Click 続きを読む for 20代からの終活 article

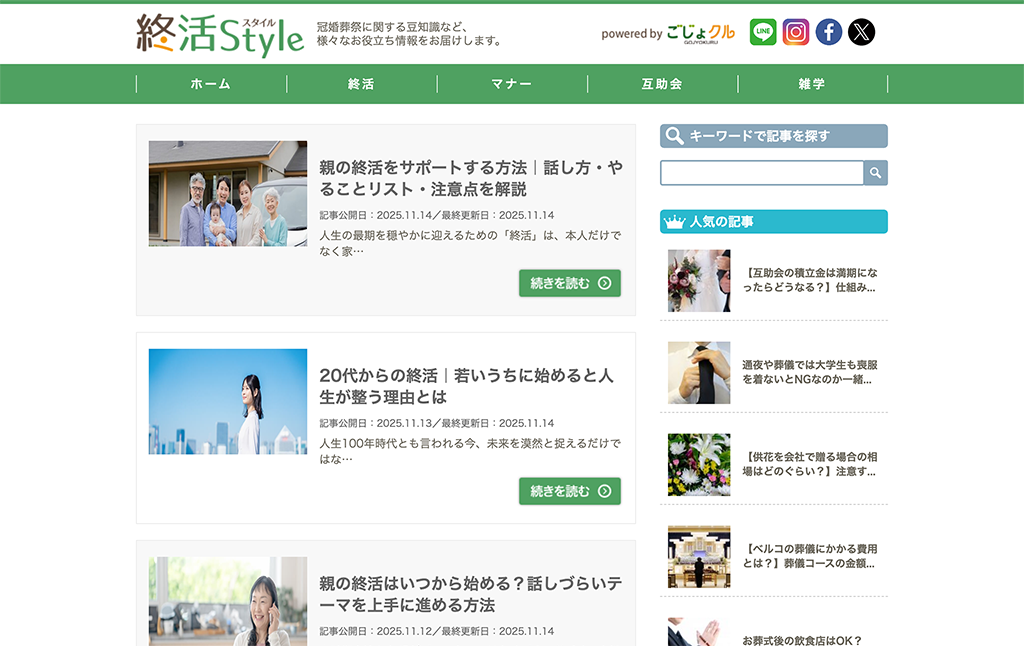(570, 491)
